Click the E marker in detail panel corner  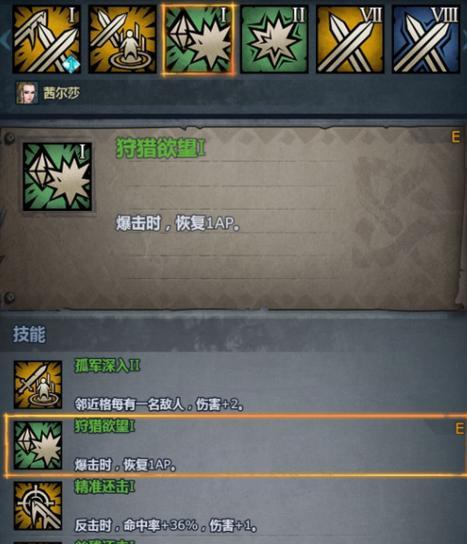coord(456,137)
